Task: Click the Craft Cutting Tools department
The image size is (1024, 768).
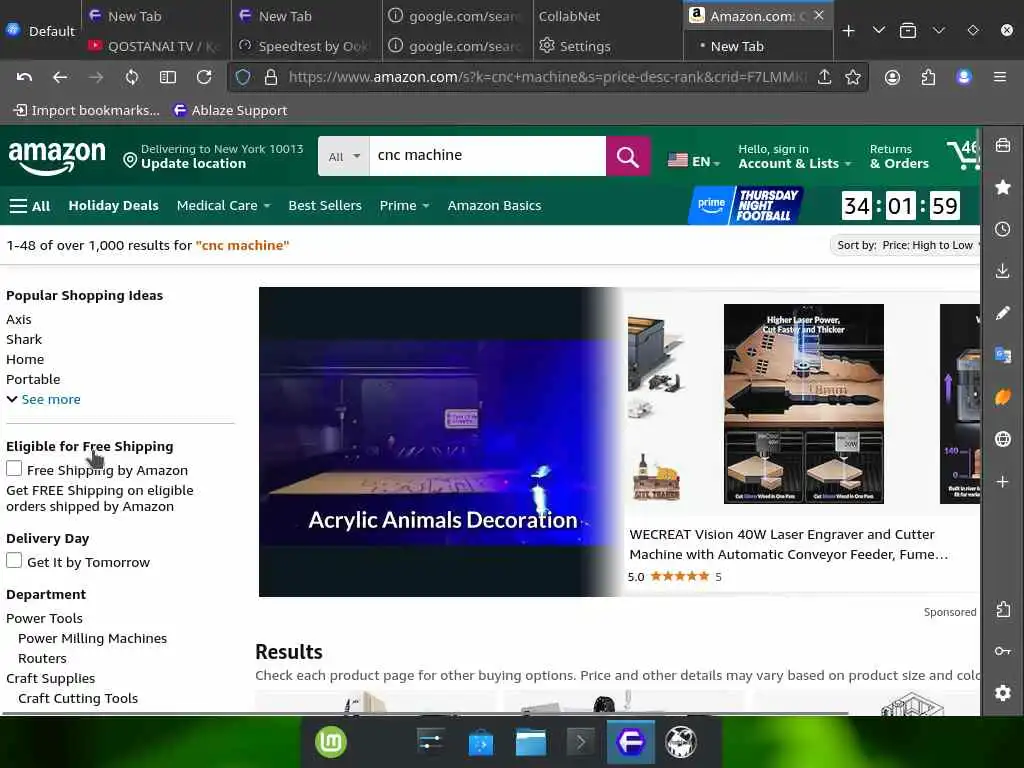Action: (78, 698)
